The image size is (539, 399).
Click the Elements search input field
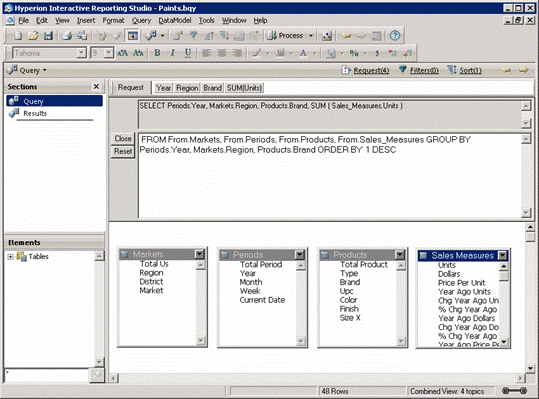46,375
